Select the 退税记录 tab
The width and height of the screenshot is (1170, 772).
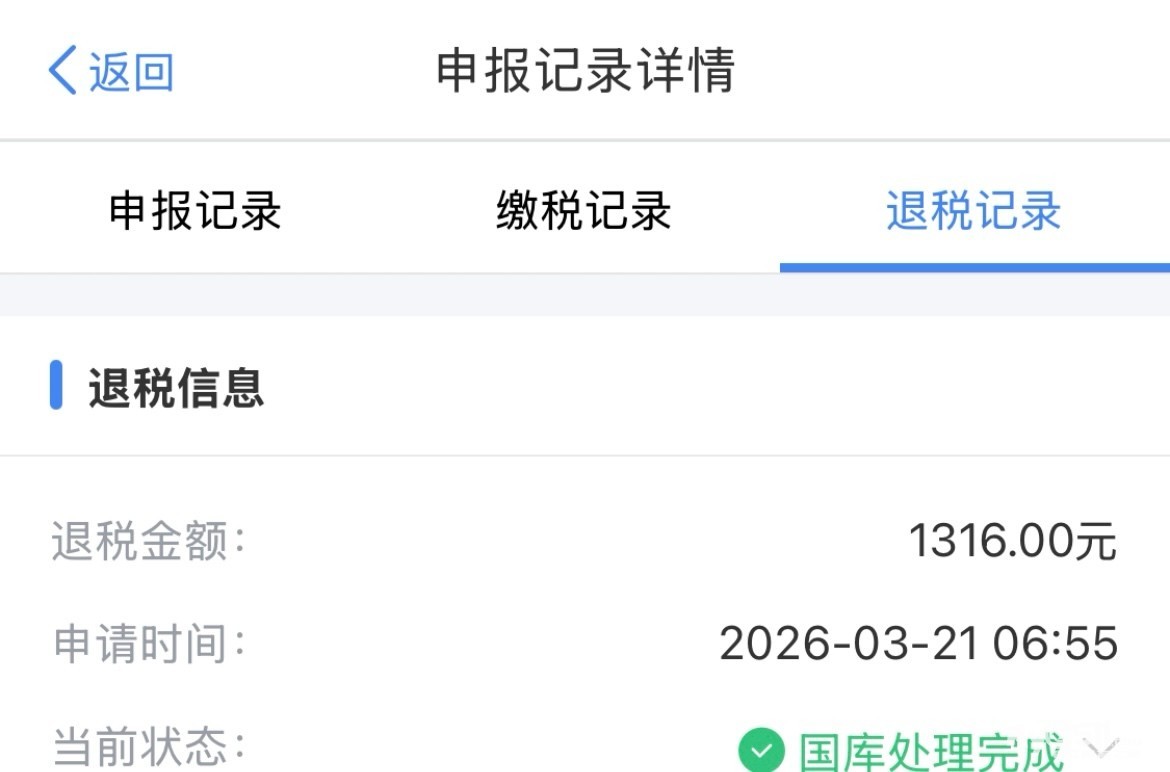point(974,210)
